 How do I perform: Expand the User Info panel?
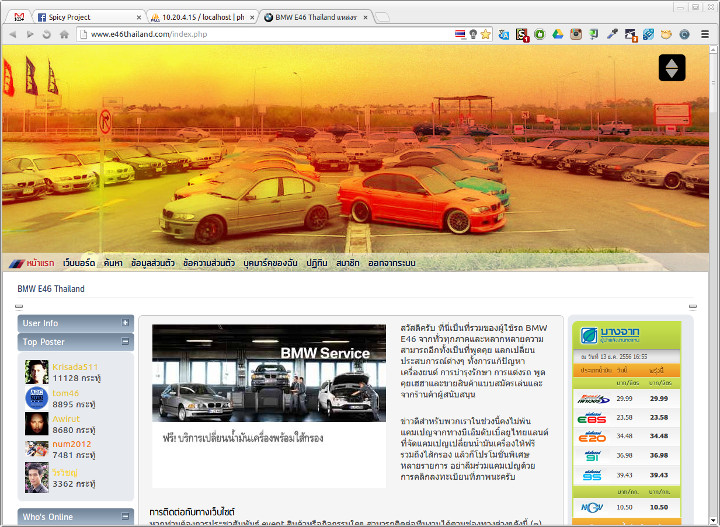coord(125,323)
